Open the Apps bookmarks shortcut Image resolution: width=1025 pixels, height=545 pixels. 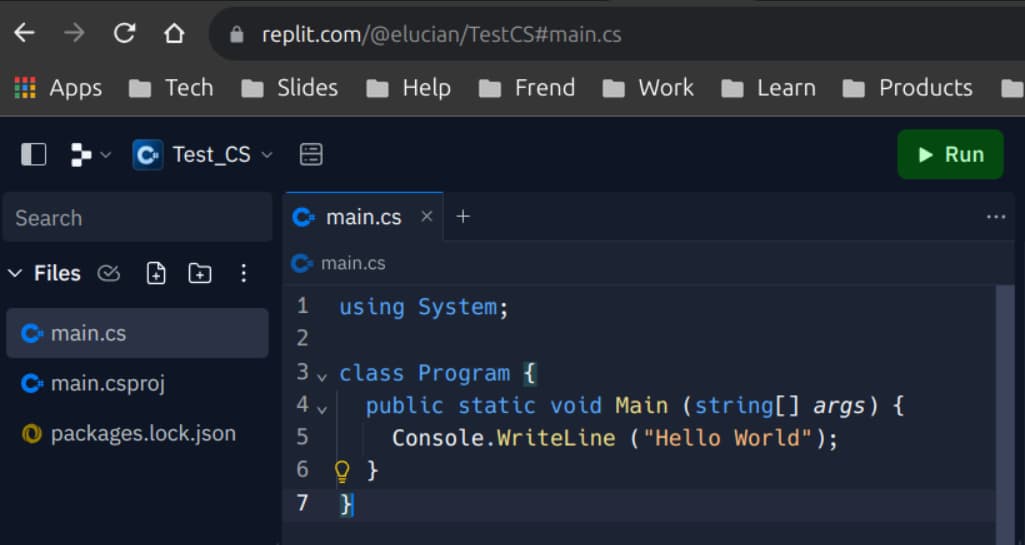coord(58,88)
